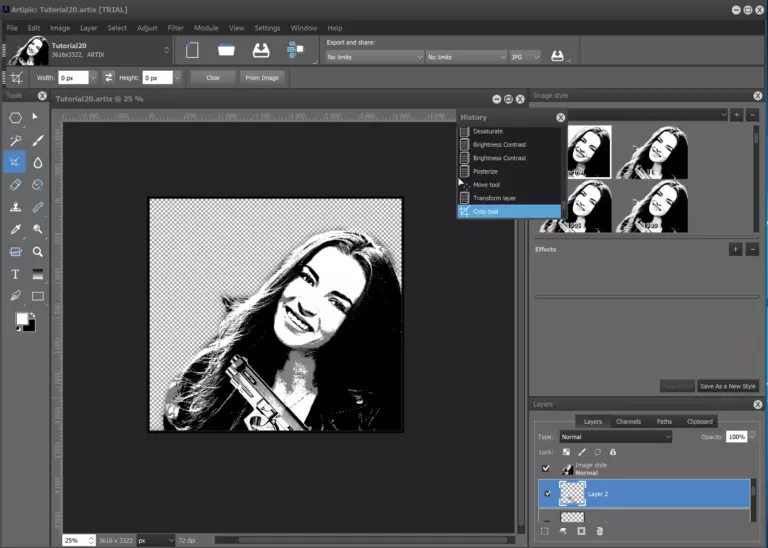Click the foreground color swatch
Viewport: 768px width, 548px height.
point(21,319)
